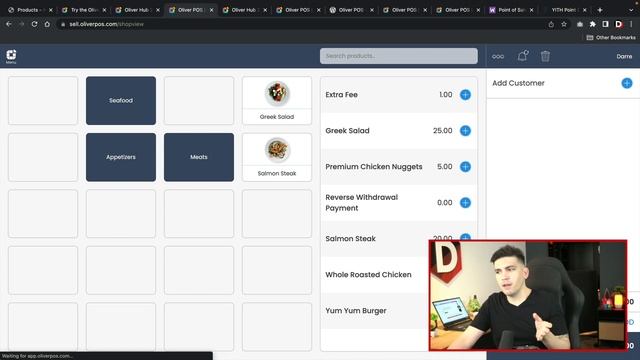Open the notifications bell icon
Viewport: 640px width, 360px height.
[523, 56]
